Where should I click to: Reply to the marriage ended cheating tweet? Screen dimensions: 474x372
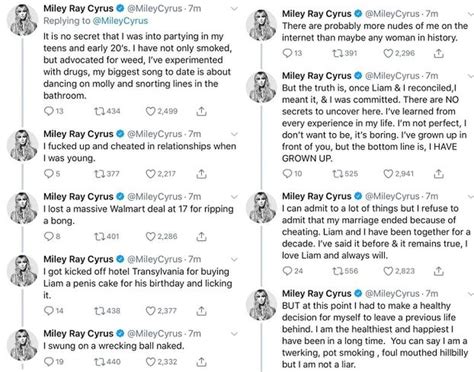coord(287,271)
